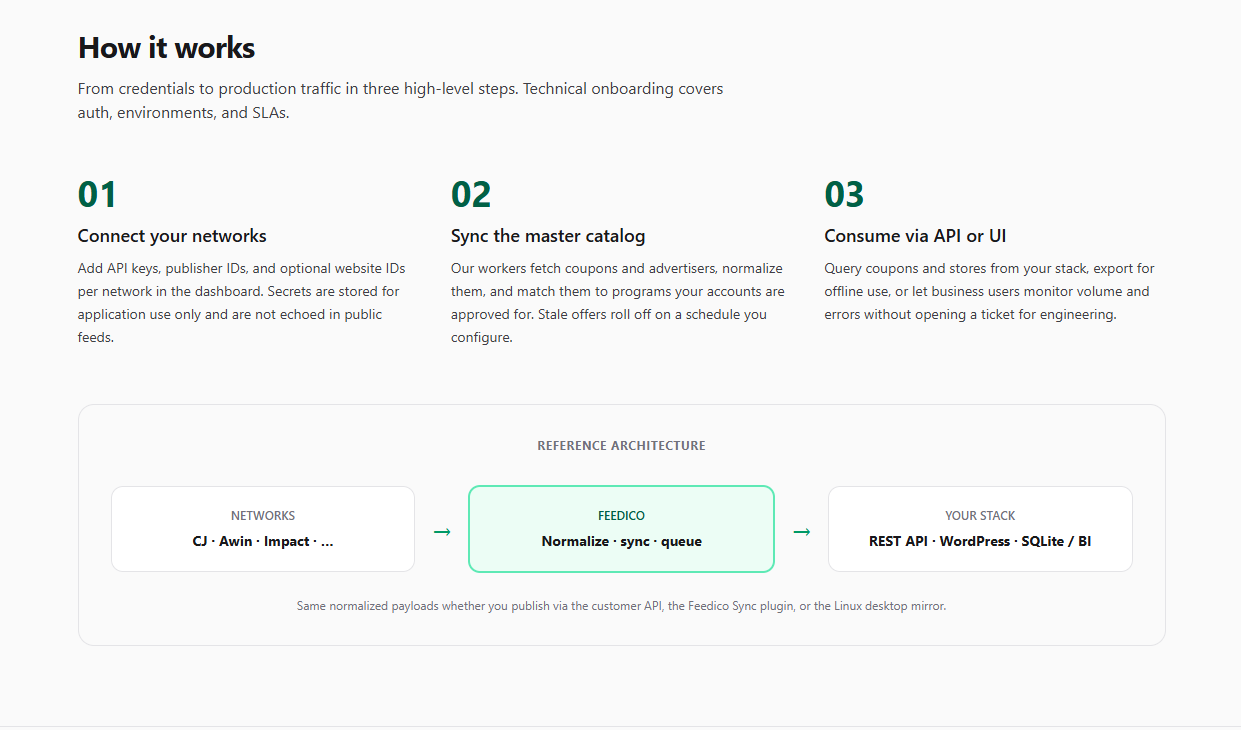This screenshot has height=730, width=1241.
Task: Click the NETWORKS label in first card
Action: point(263,516)
